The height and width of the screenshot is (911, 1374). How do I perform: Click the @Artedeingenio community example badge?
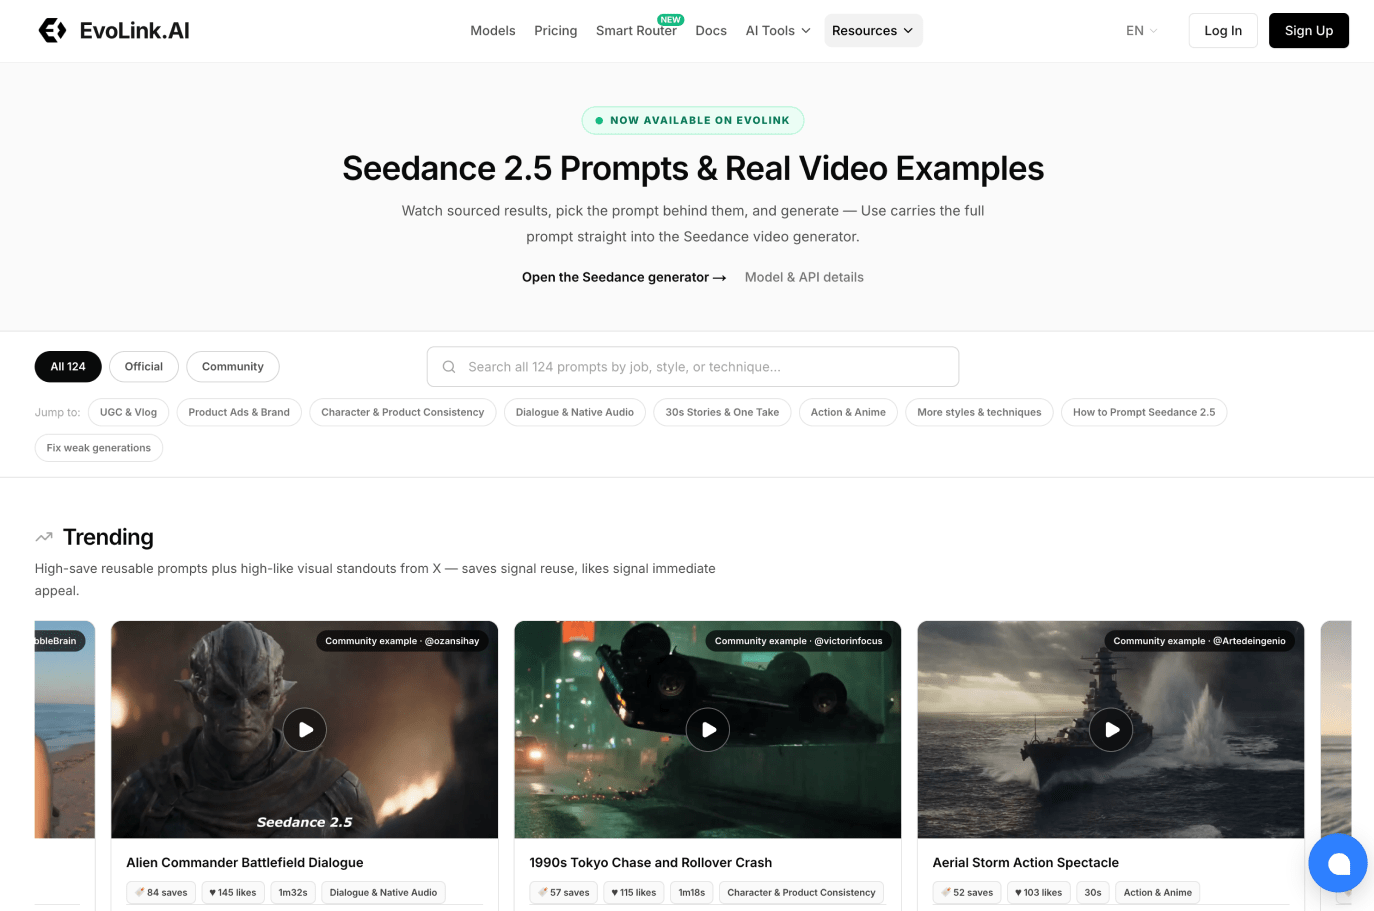click(x=1200, y=641)
